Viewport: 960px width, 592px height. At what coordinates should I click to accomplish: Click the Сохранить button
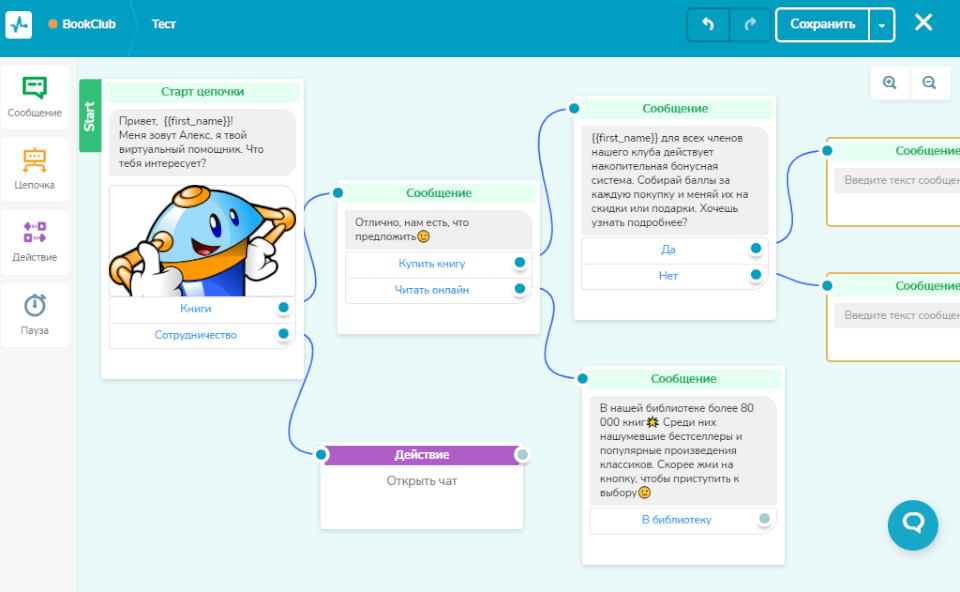click(822, 24)
